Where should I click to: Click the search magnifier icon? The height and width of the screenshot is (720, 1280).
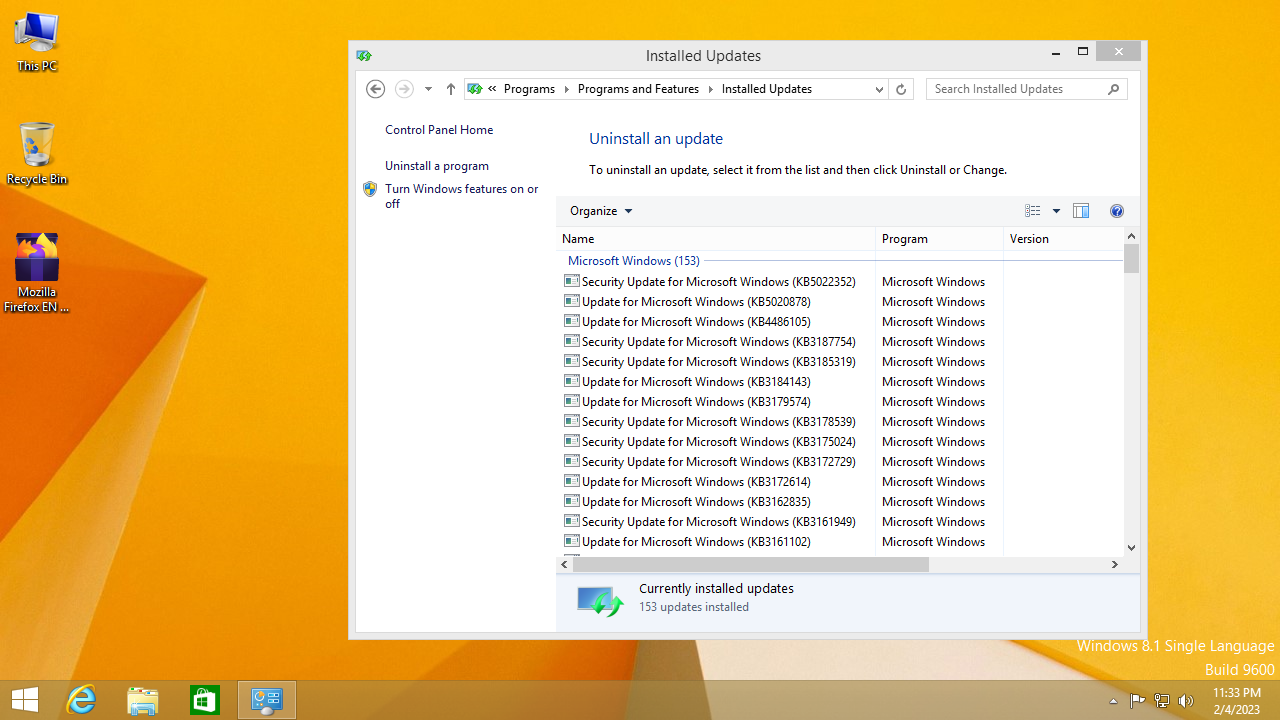click(1114, 89)
